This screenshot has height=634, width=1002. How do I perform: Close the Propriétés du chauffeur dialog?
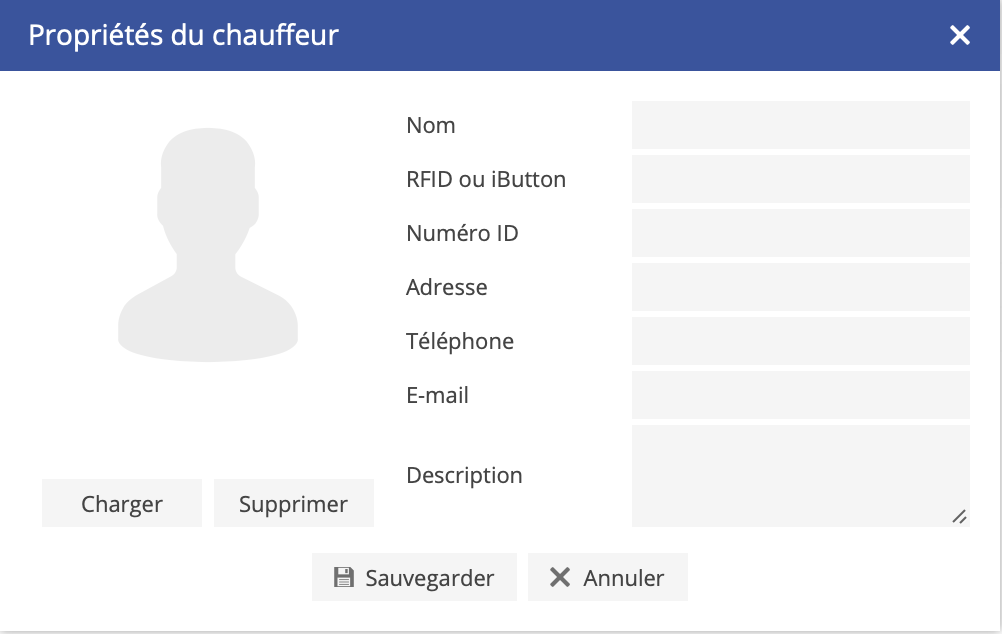(960, 36)
